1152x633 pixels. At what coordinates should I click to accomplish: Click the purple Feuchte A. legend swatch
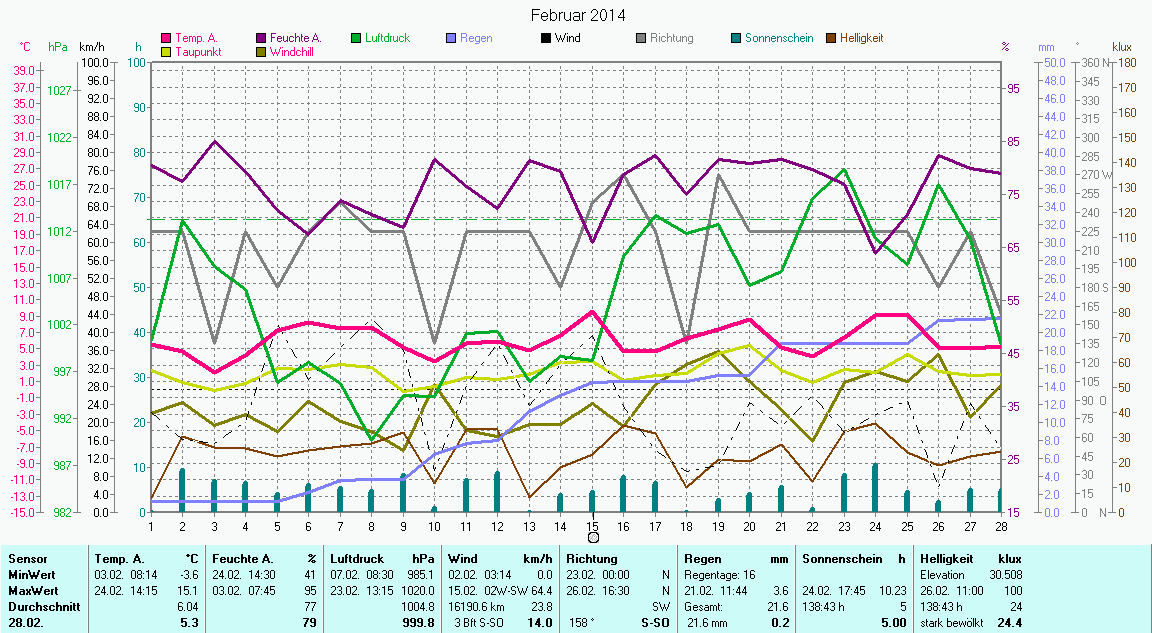[262, 38]
